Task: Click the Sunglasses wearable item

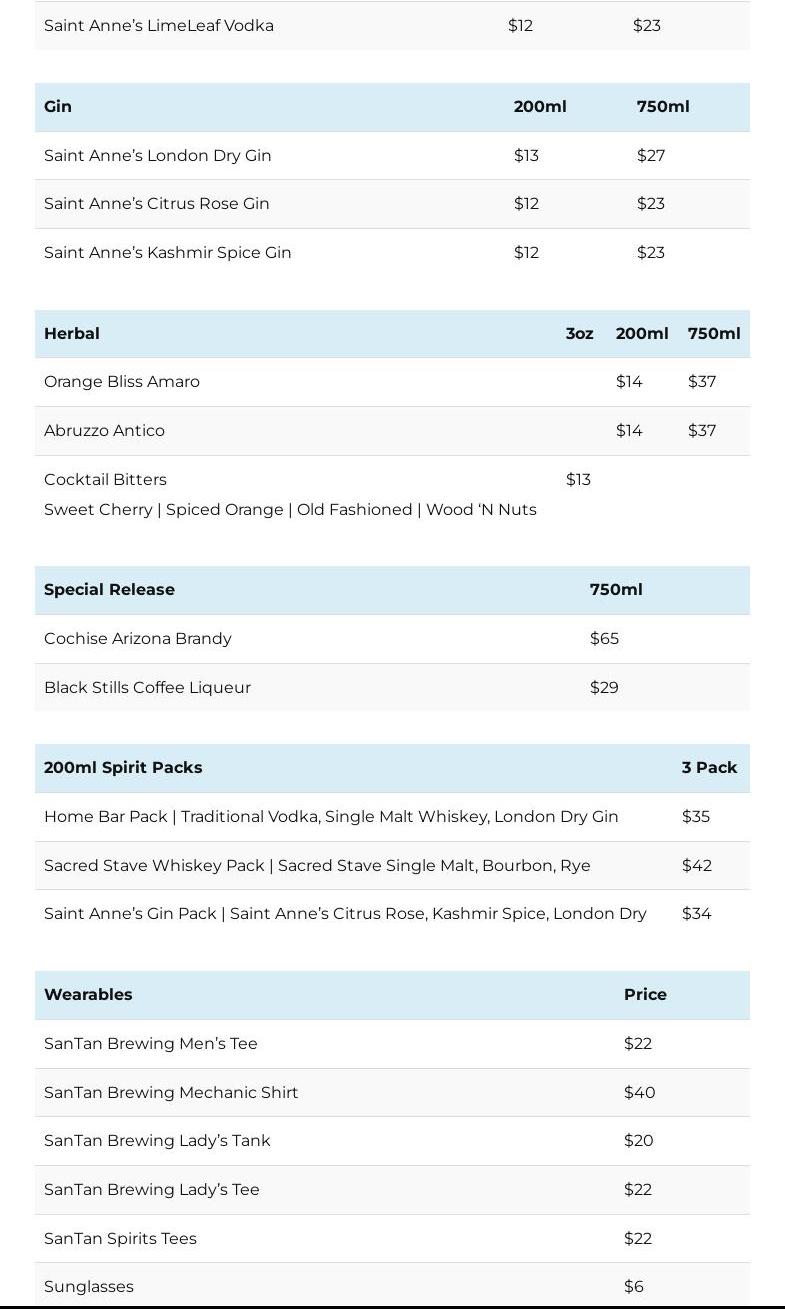Action: click(89, 1287)
